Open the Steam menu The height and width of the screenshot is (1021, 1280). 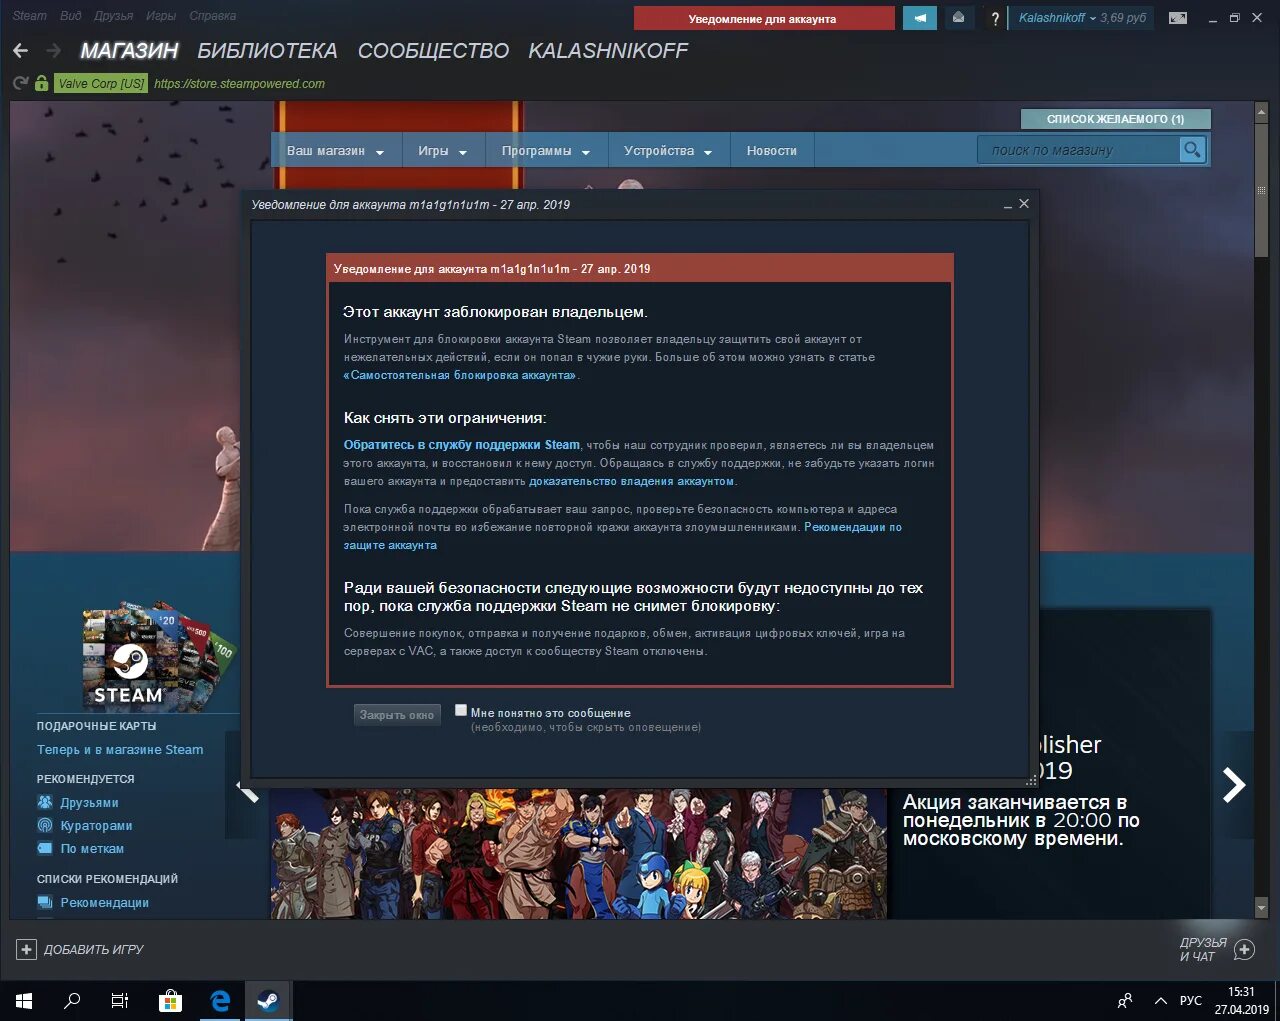coord(29,15)
